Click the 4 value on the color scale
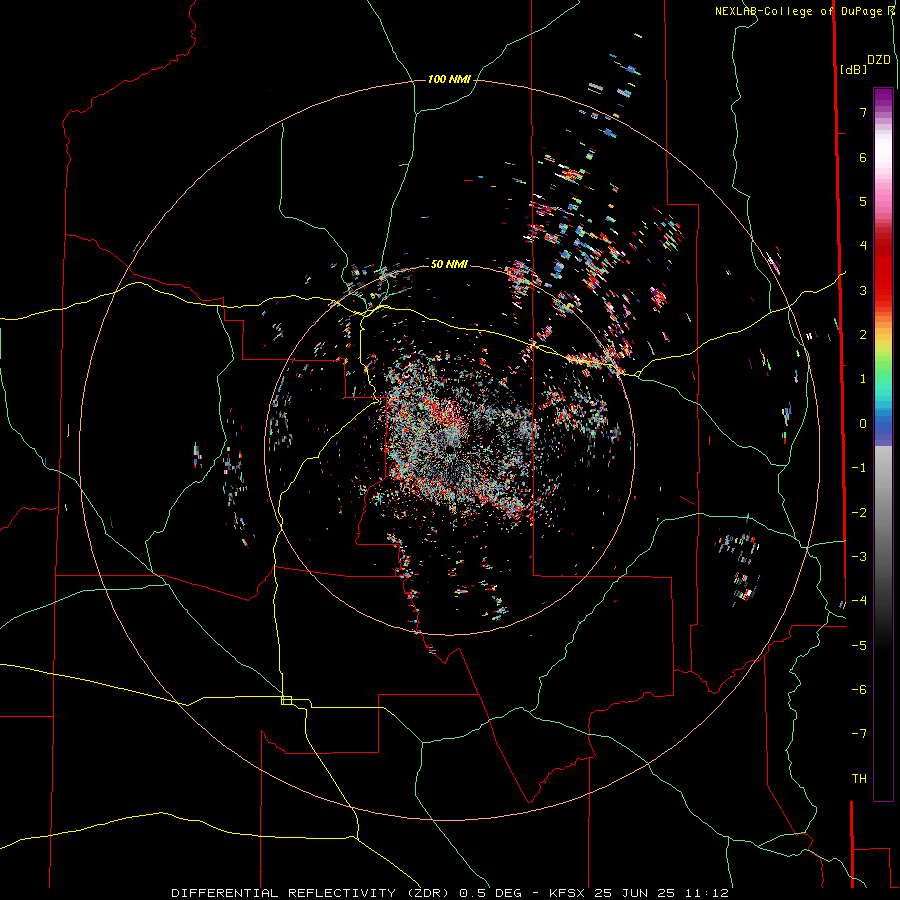Viewport: 900px width, 900px height. point(863,246)
